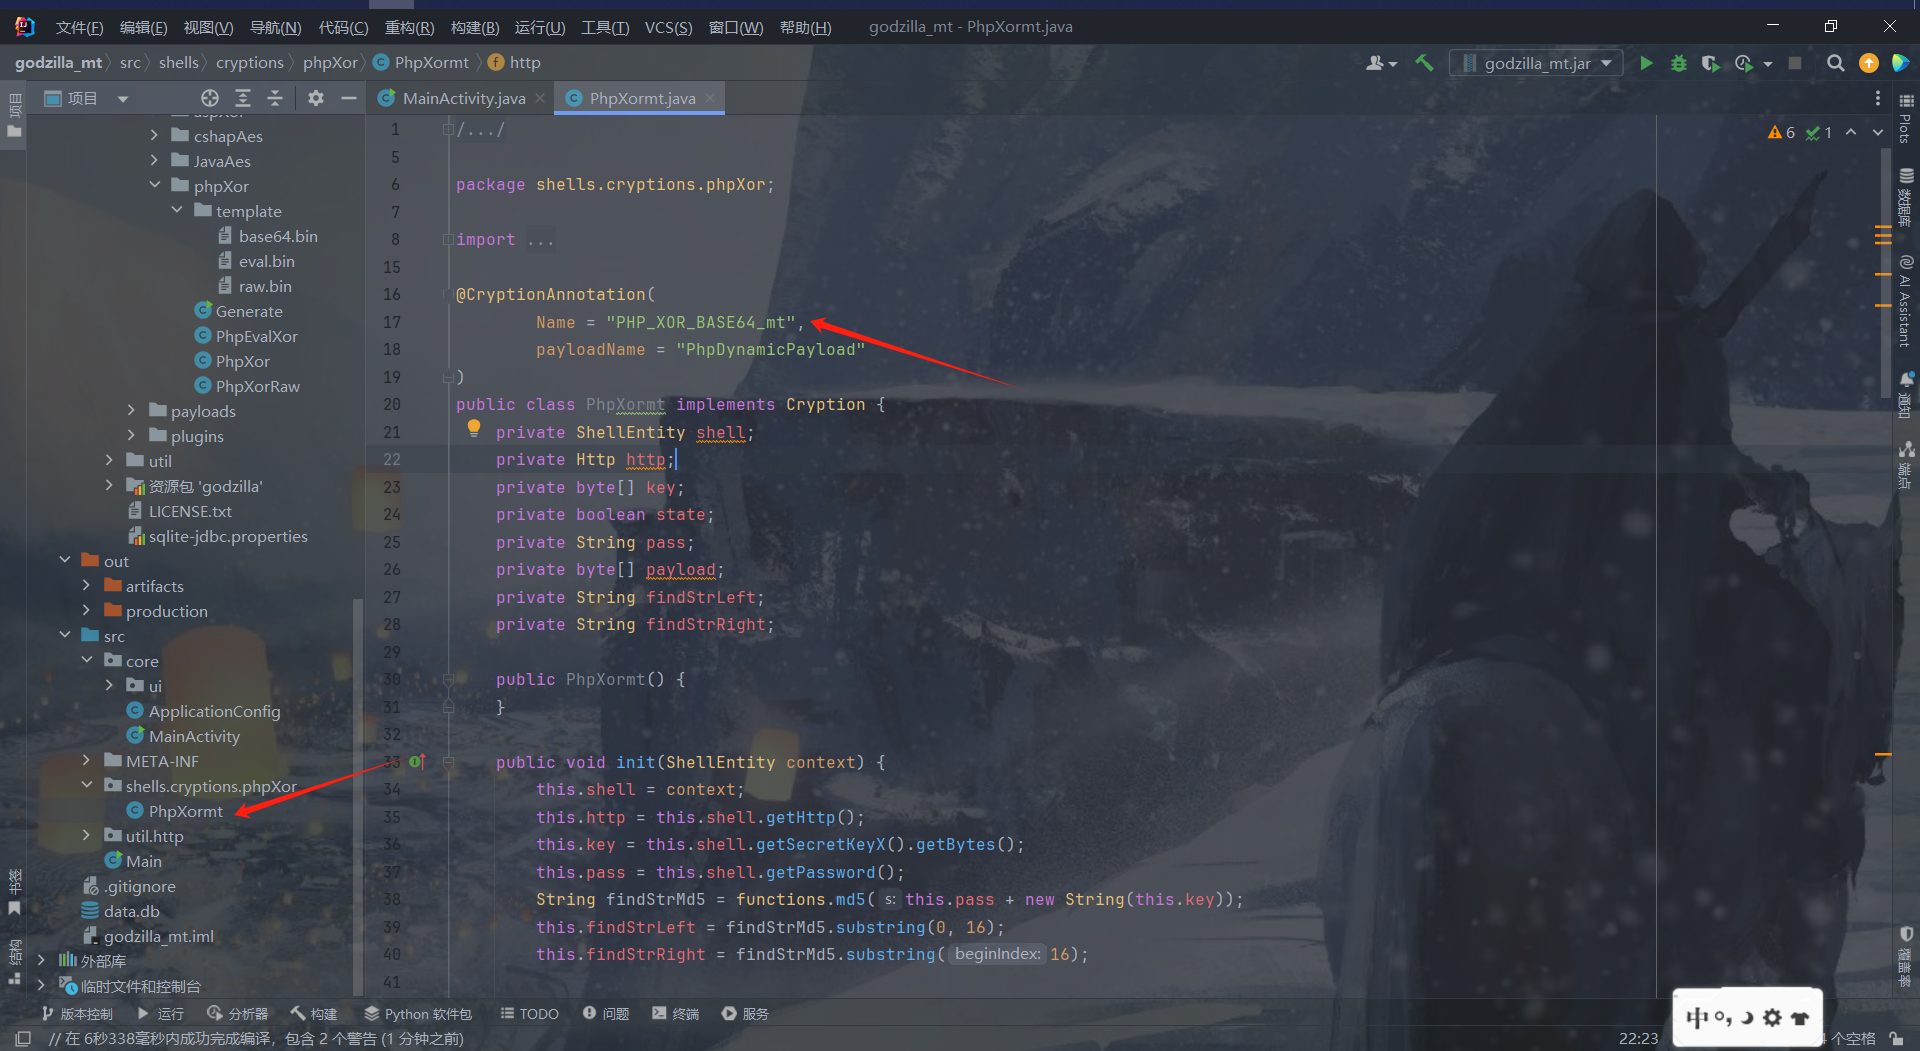Open the 文件(F) menu
Image resolution: width=1920 pixels, height=1051 pixels.
(79, 27)
